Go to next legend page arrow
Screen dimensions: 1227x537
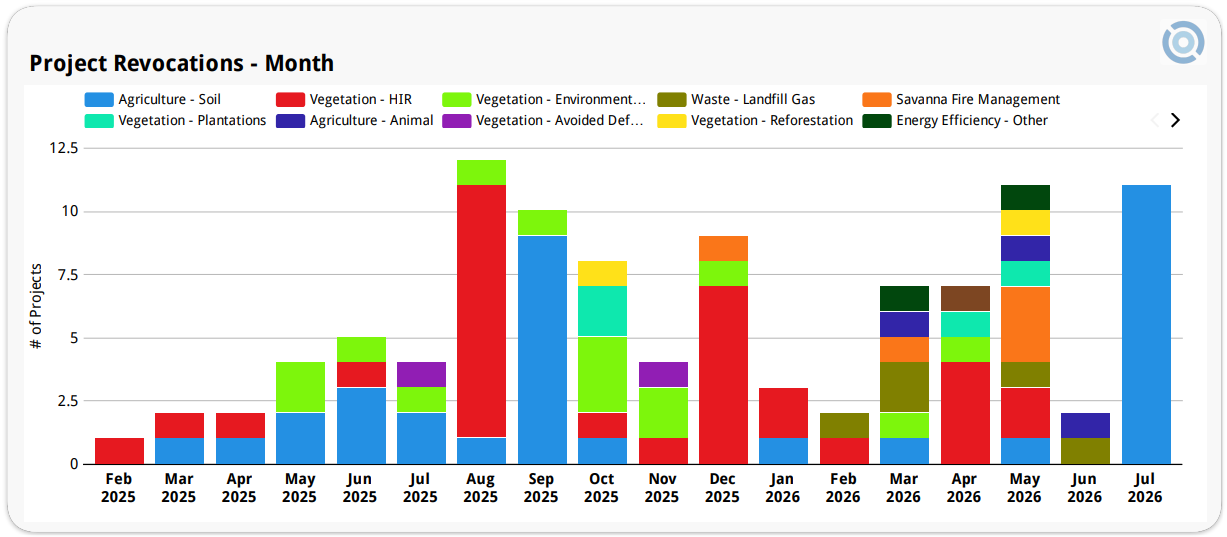point(1175,120)
